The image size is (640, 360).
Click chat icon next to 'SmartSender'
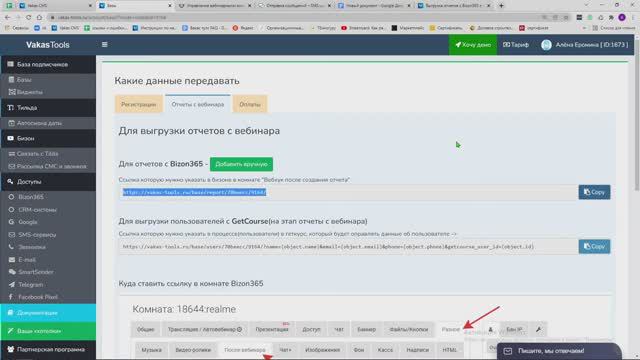click(12, 272)
